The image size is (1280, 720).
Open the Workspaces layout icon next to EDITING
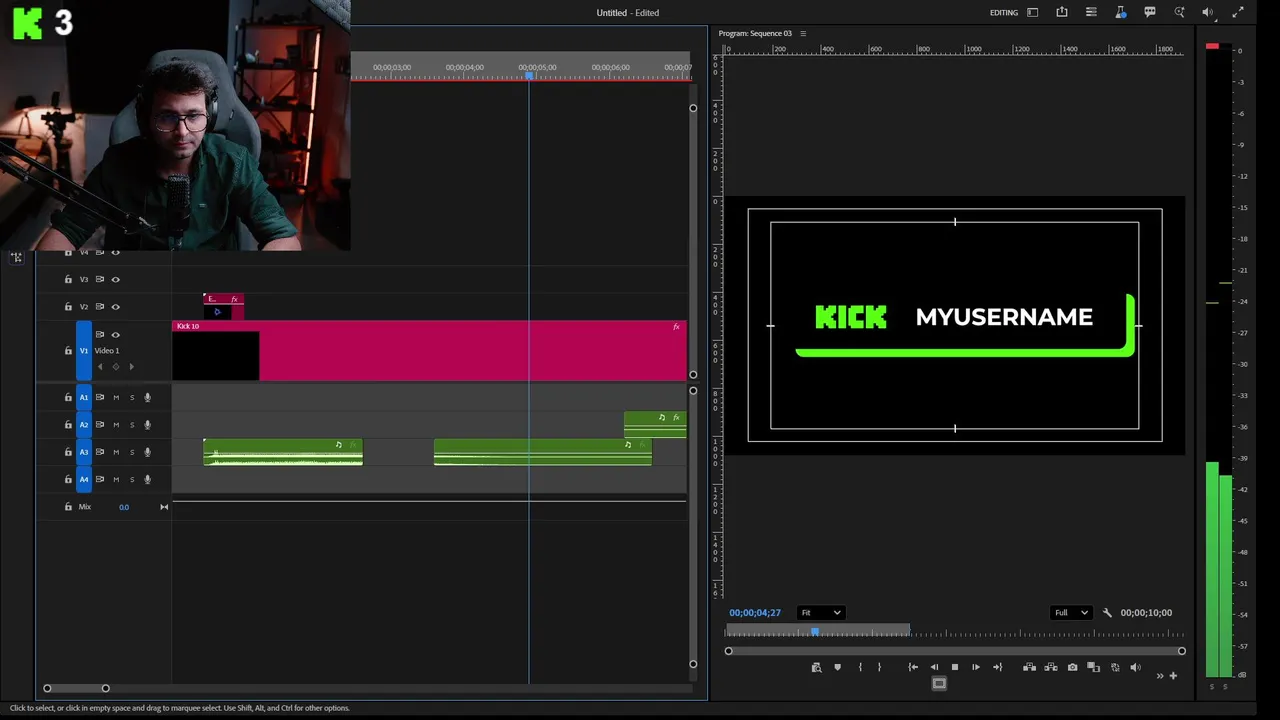click(1033, 12)
